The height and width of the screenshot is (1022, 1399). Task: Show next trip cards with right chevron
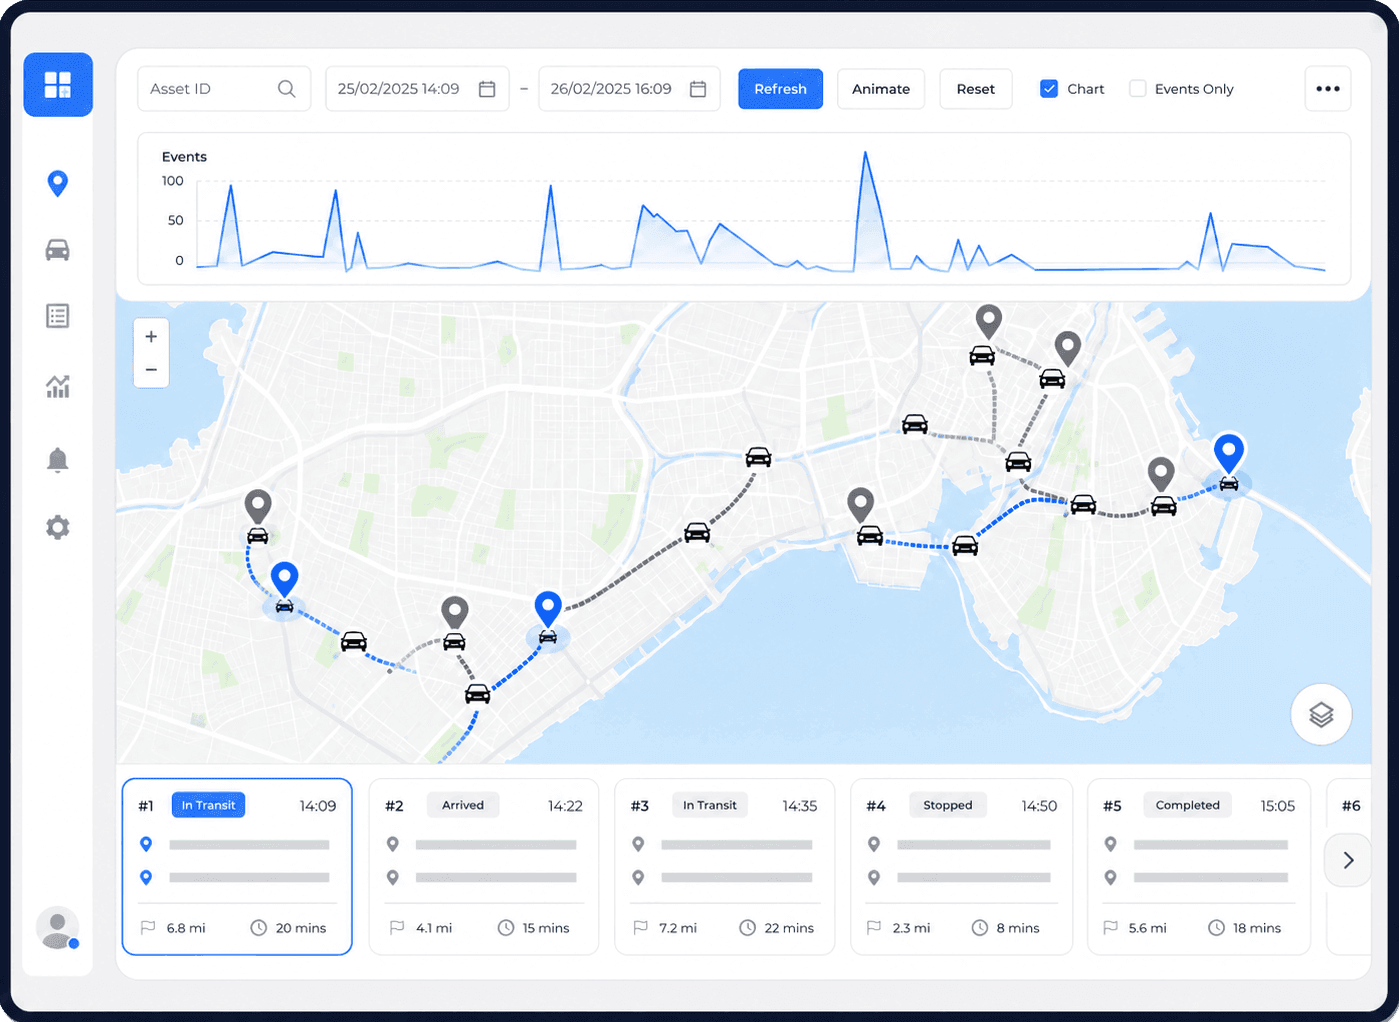point(1348,860)
